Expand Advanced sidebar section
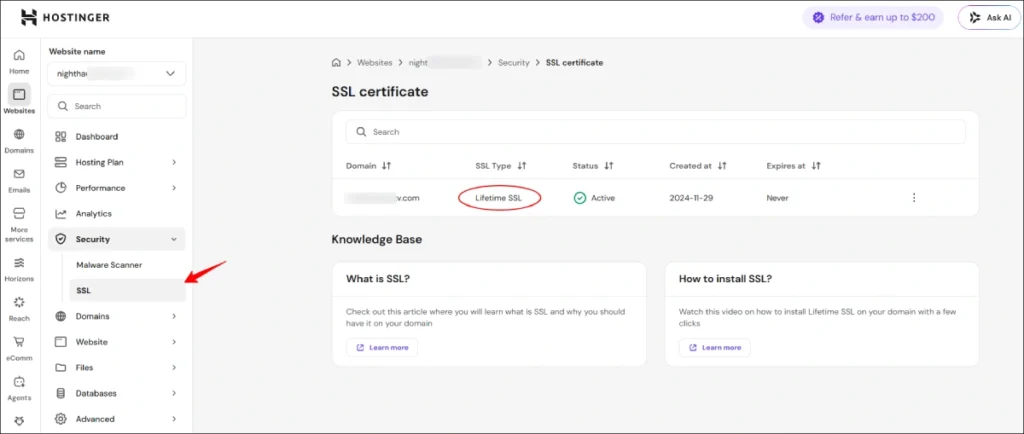1024x434 pixels. [x=117, y=419]
